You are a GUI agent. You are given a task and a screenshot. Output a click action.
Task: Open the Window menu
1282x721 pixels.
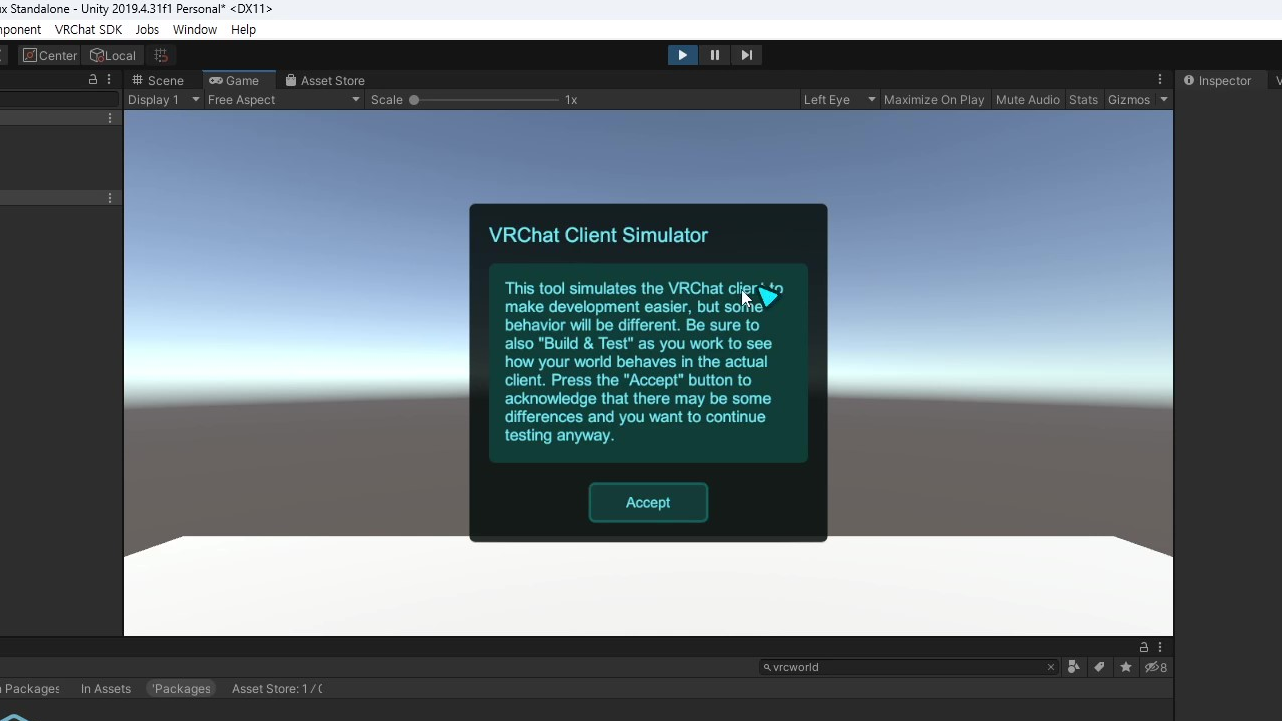click(194, 29)
